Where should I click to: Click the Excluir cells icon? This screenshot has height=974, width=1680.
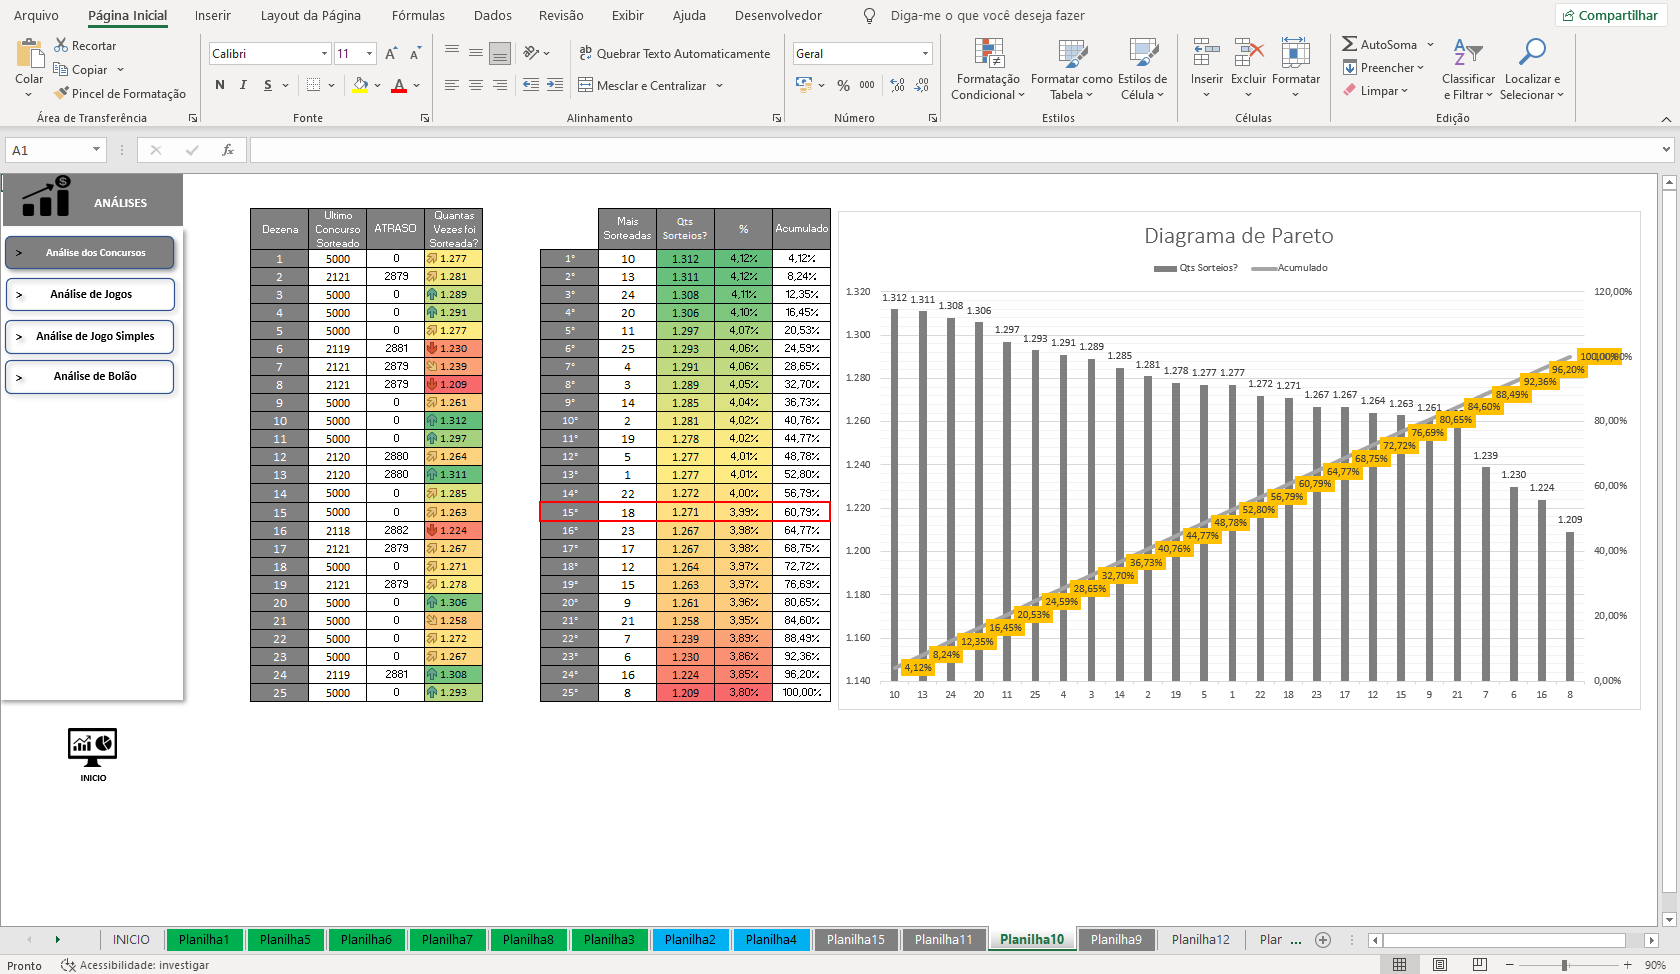1249,53
